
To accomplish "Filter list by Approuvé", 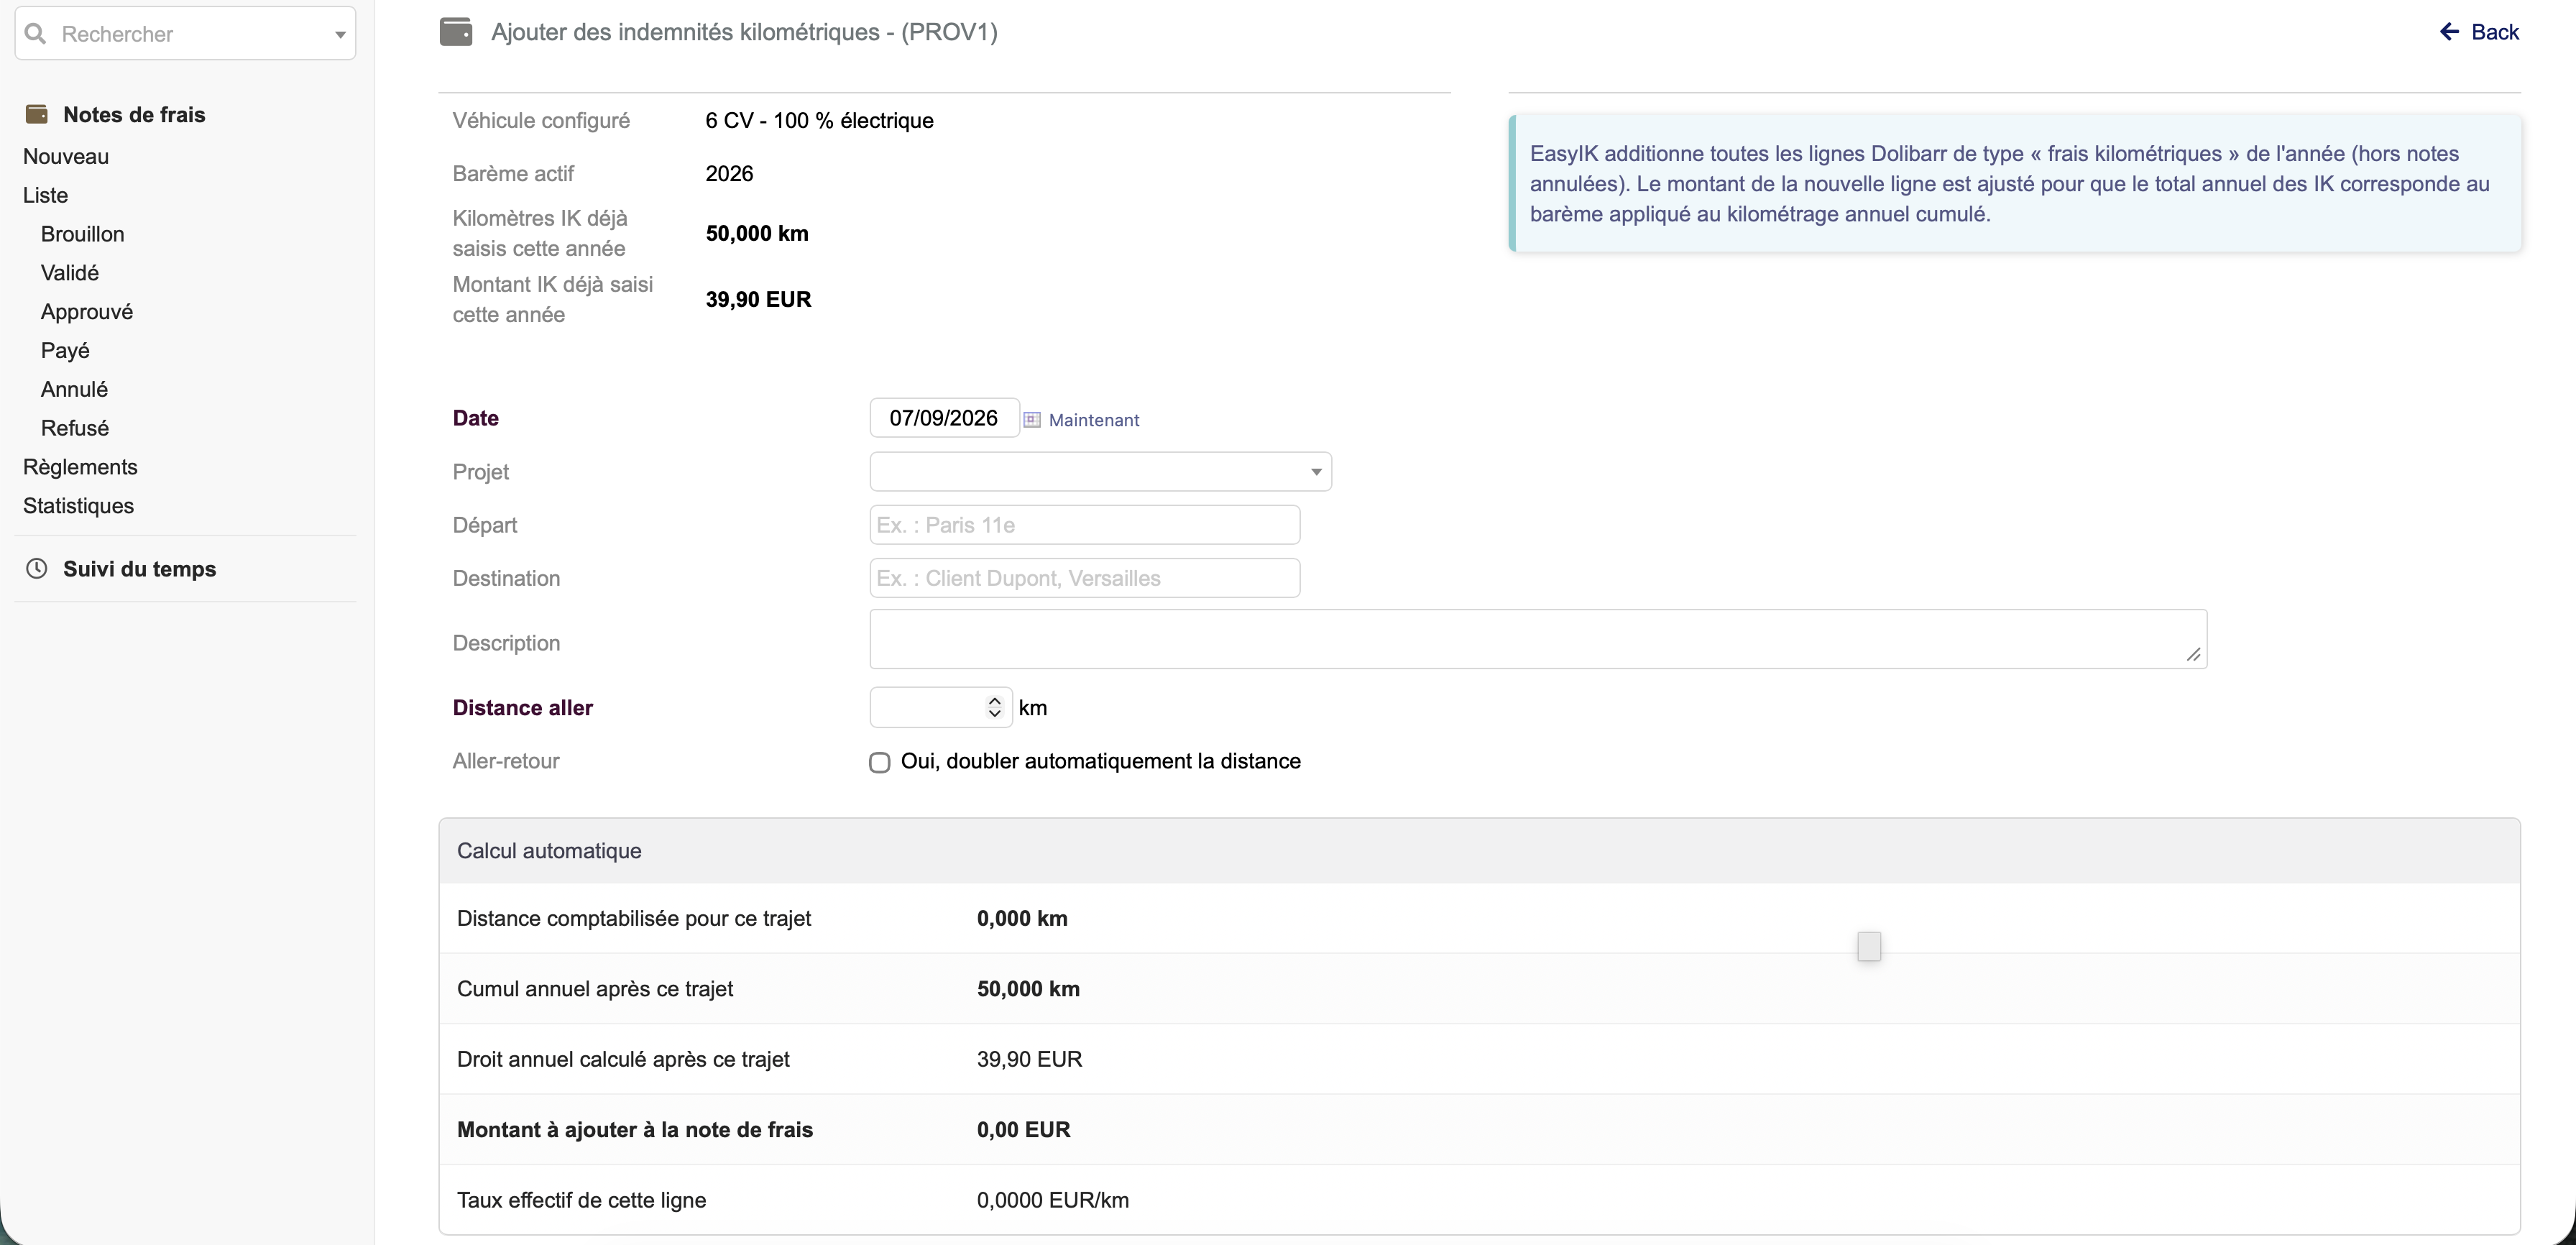I will tap(87, 312).
